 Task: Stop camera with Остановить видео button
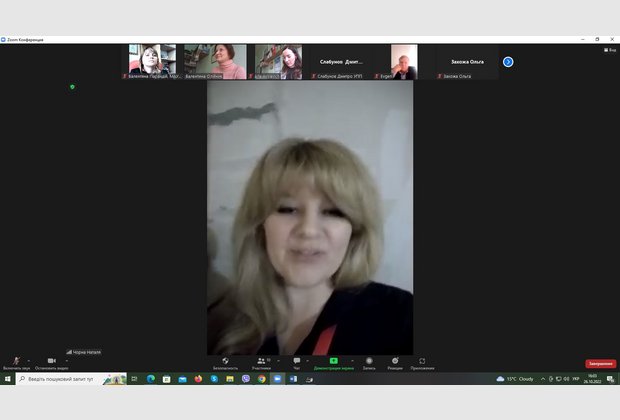pyautogui.click(x=51, y=363)
